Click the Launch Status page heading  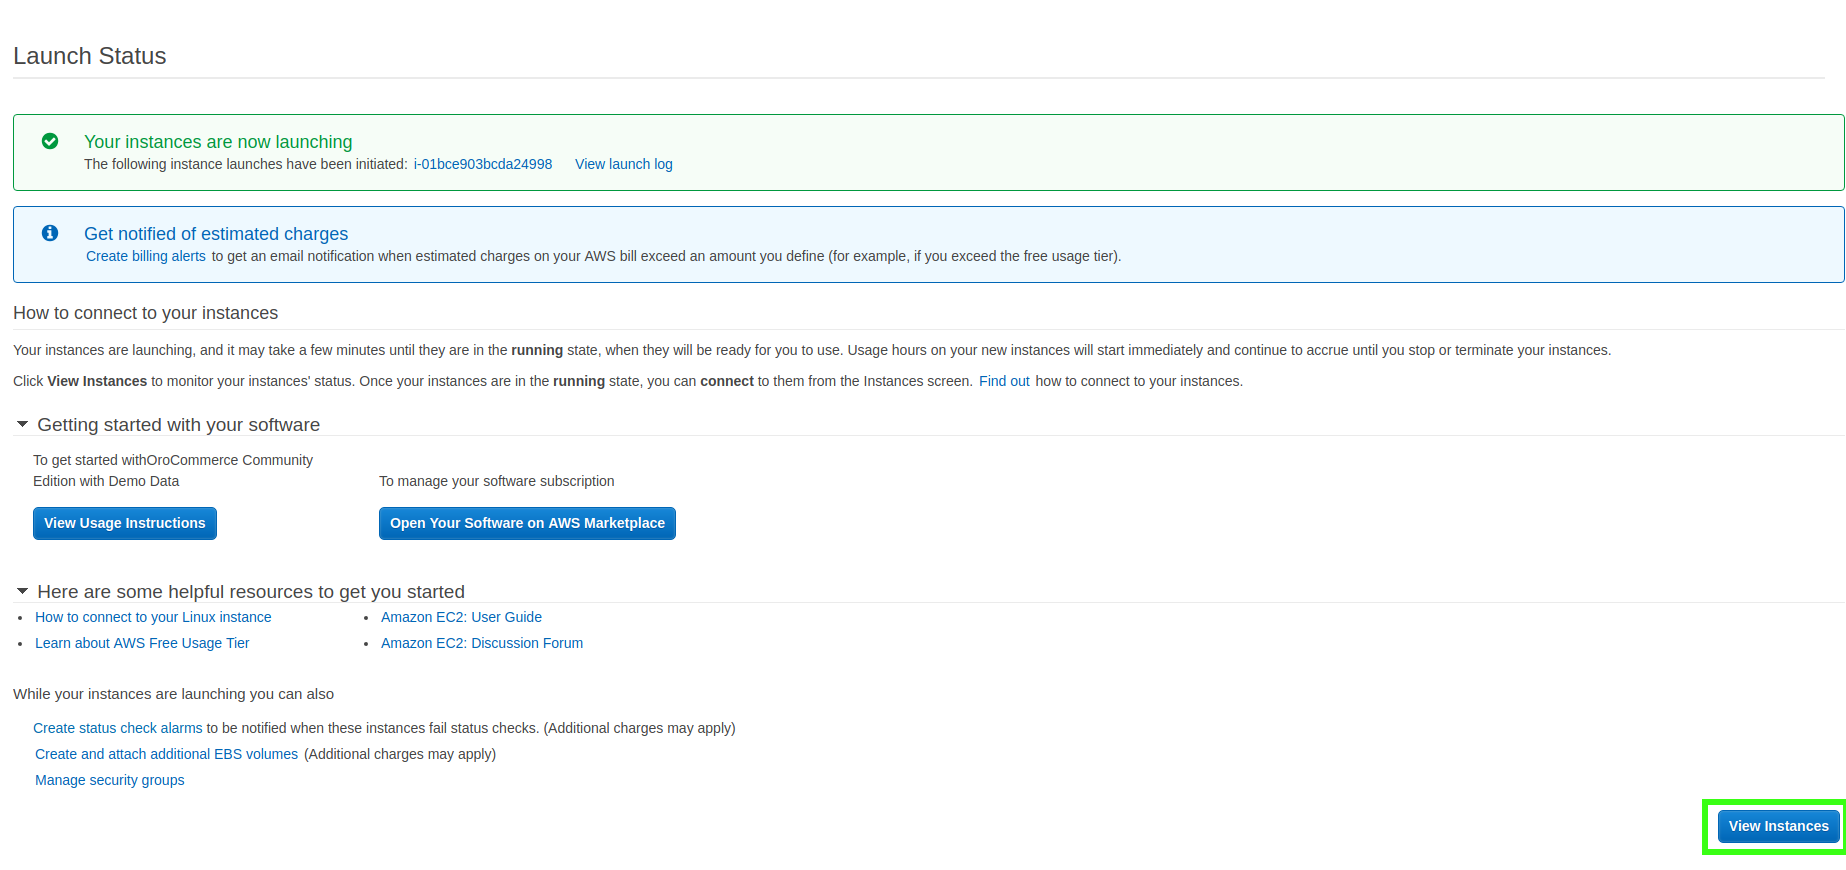coord(90,56)
